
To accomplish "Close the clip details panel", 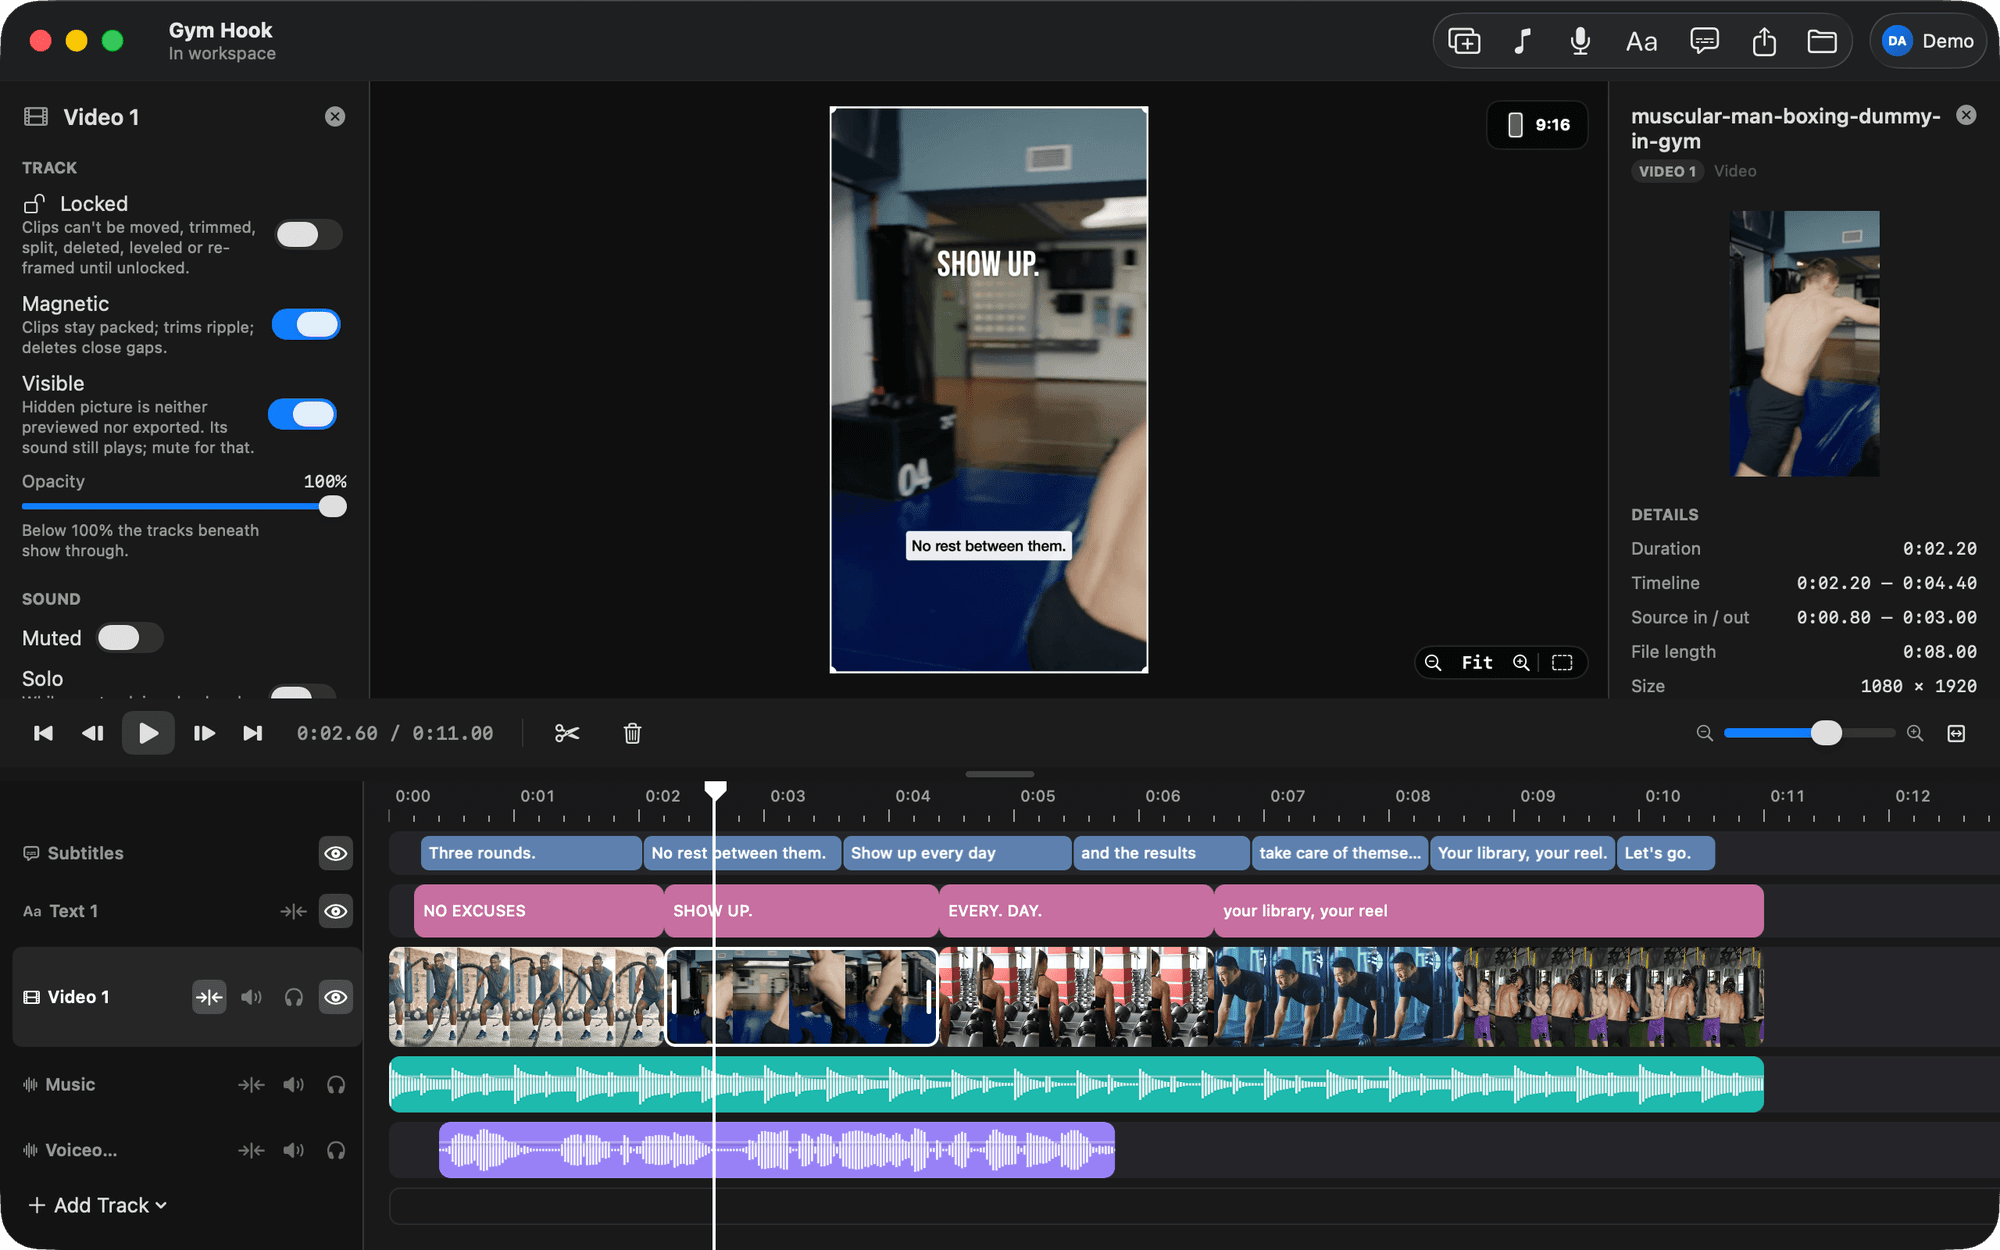I will coord(1966,115).
